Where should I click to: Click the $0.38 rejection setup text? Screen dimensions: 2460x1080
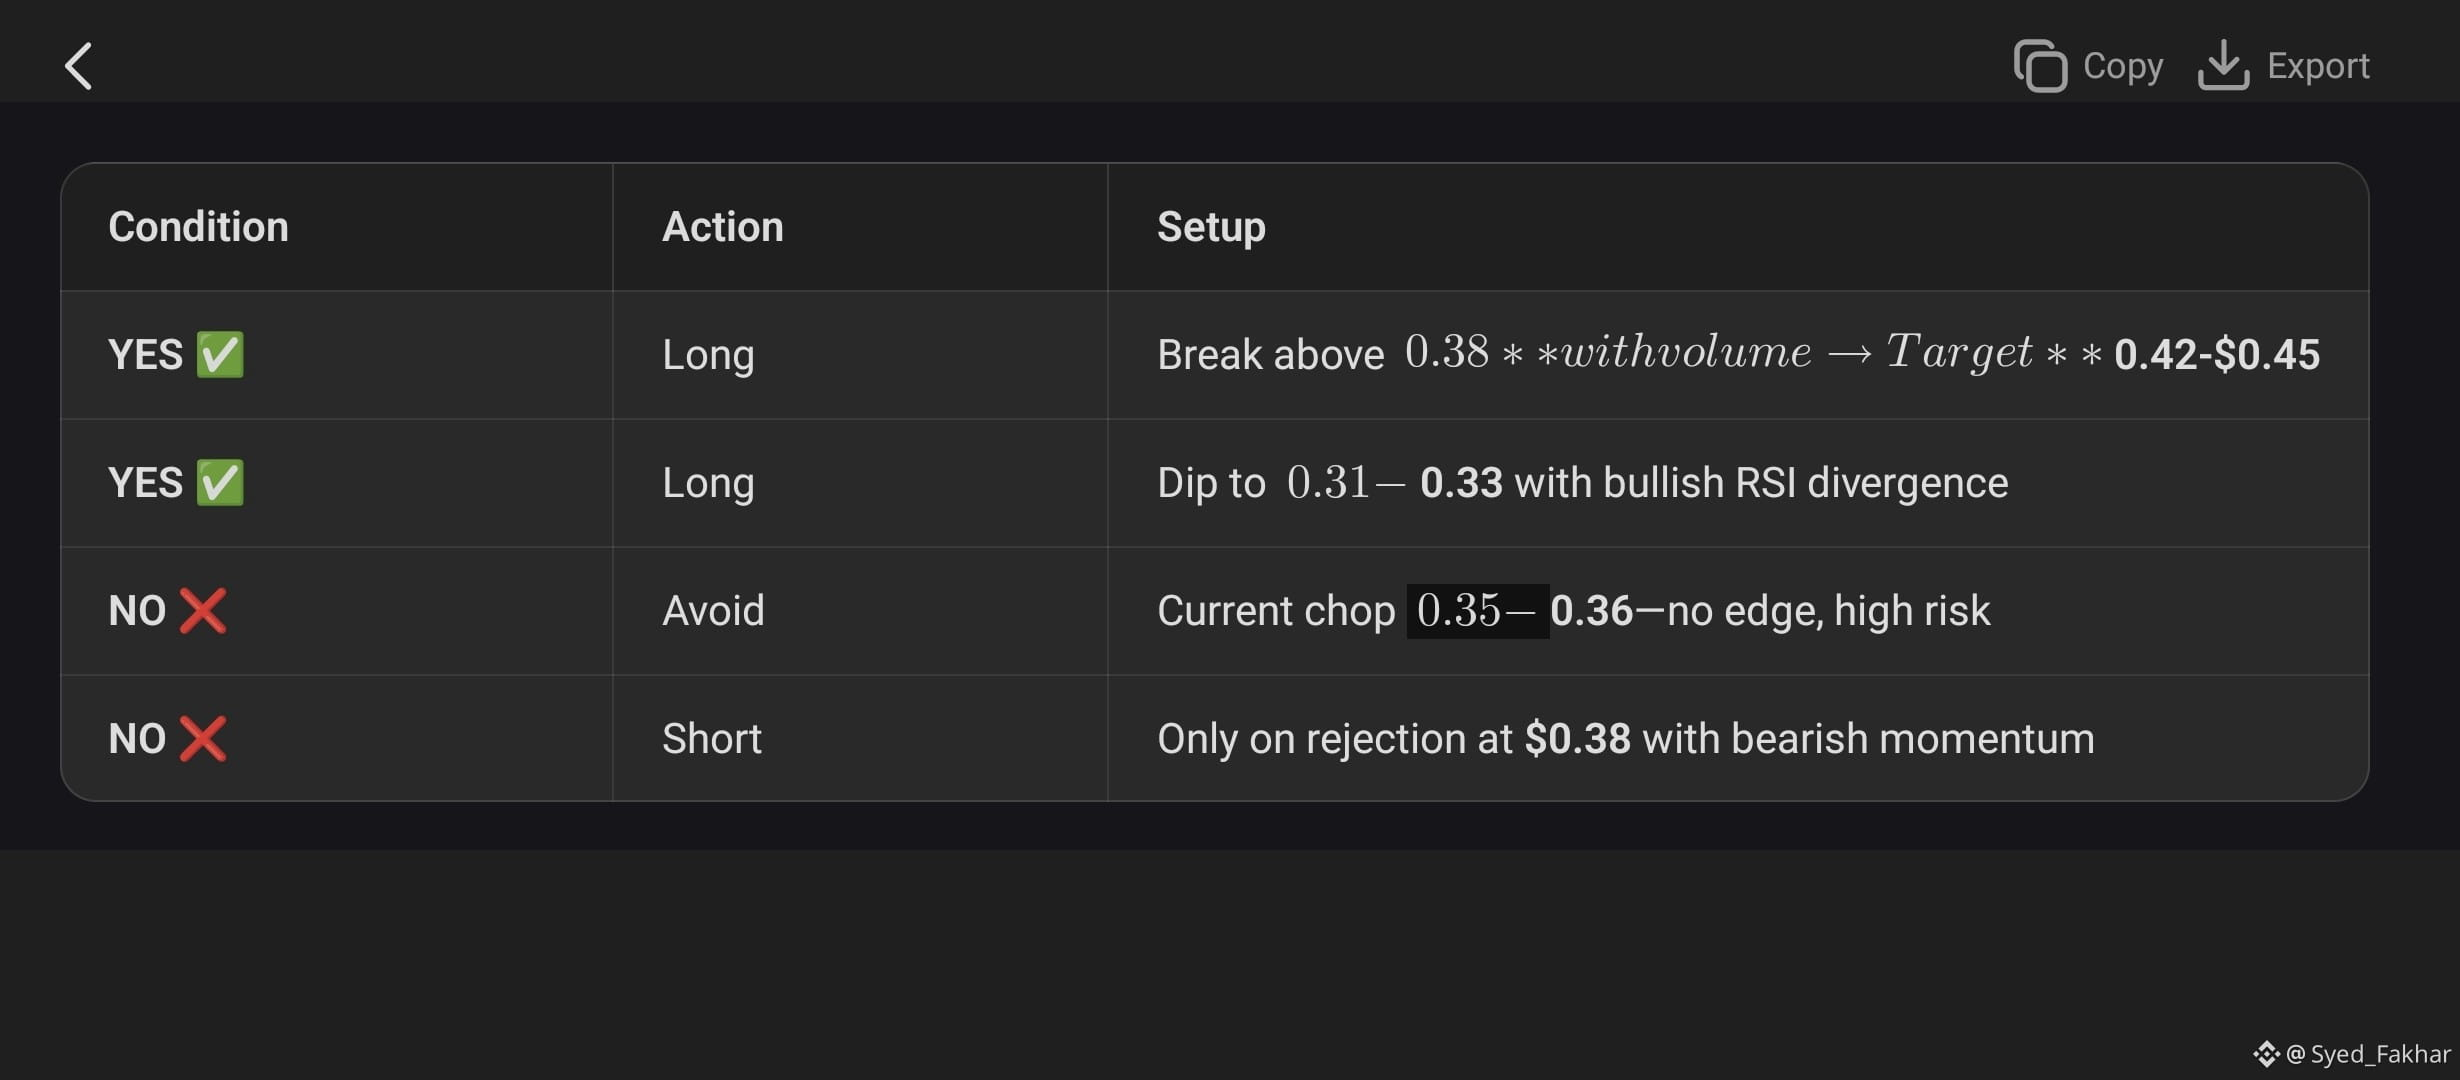(x=1626, y=739)
